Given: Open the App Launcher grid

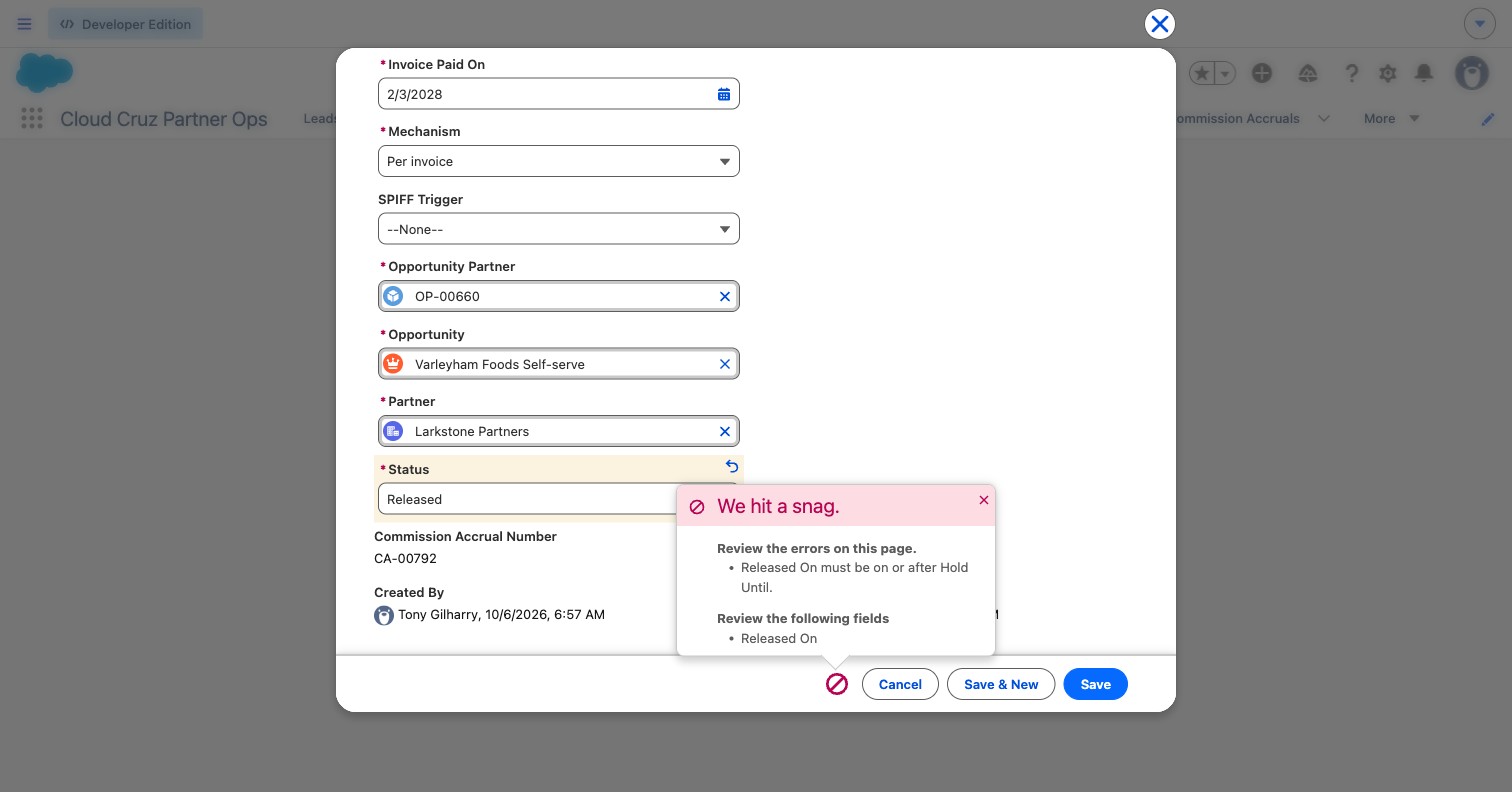Looking at the screenshot, I should pos(32,118).
